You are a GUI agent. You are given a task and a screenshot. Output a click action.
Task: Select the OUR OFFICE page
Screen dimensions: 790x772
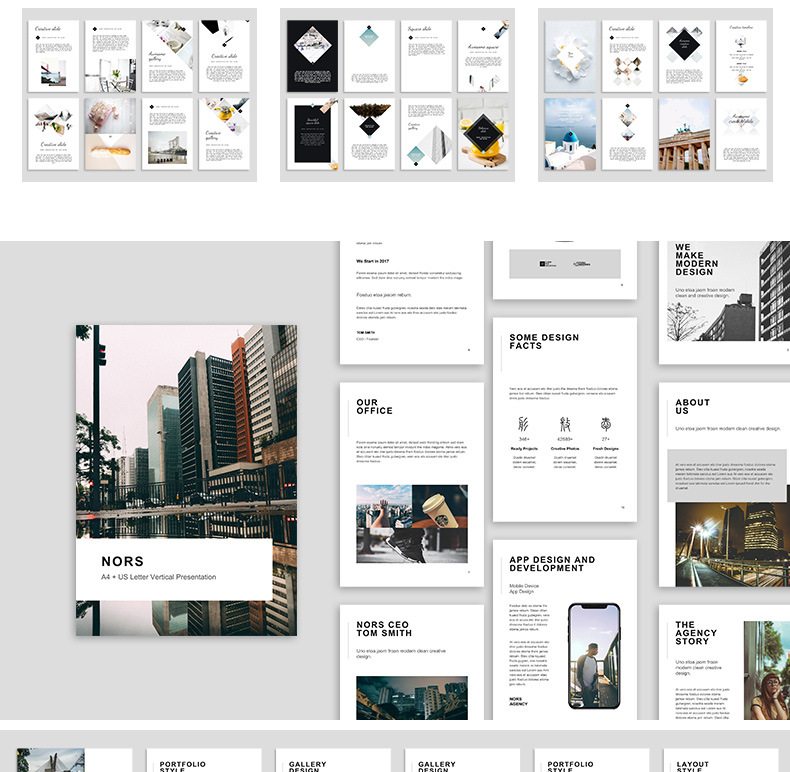click(412, 484)
